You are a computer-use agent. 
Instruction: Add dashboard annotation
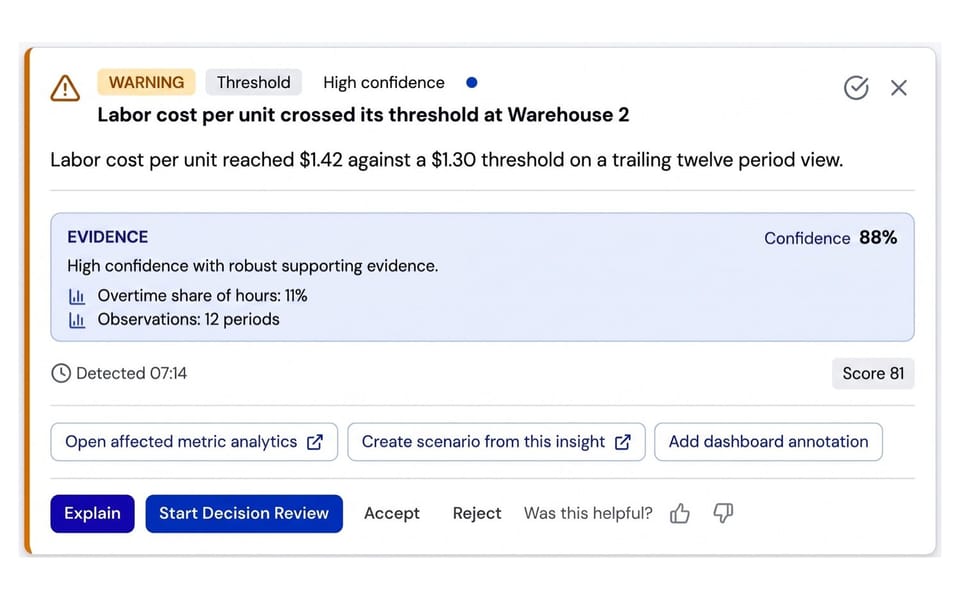768,442
